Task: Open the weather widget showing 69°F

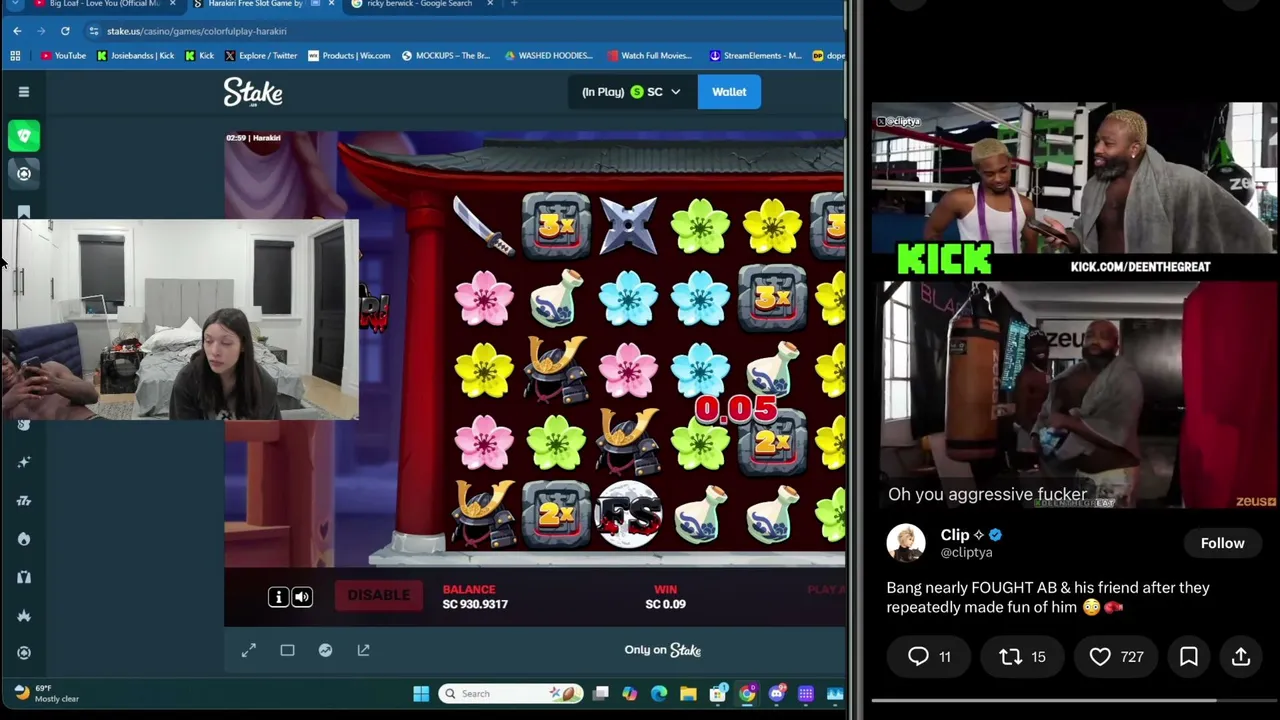Action: pyautogui.click(x=46, y=694)
